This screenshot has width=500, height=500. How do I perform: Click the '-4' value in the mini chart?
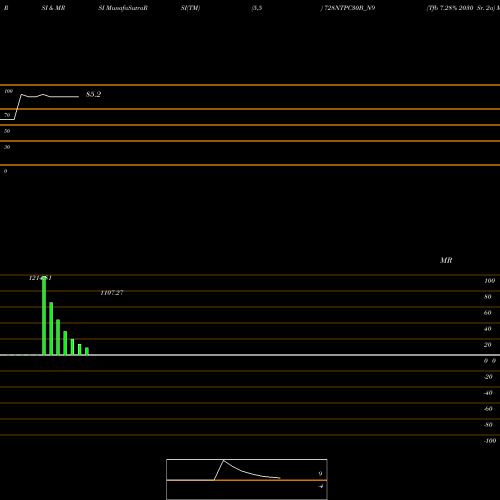[320, 486]
